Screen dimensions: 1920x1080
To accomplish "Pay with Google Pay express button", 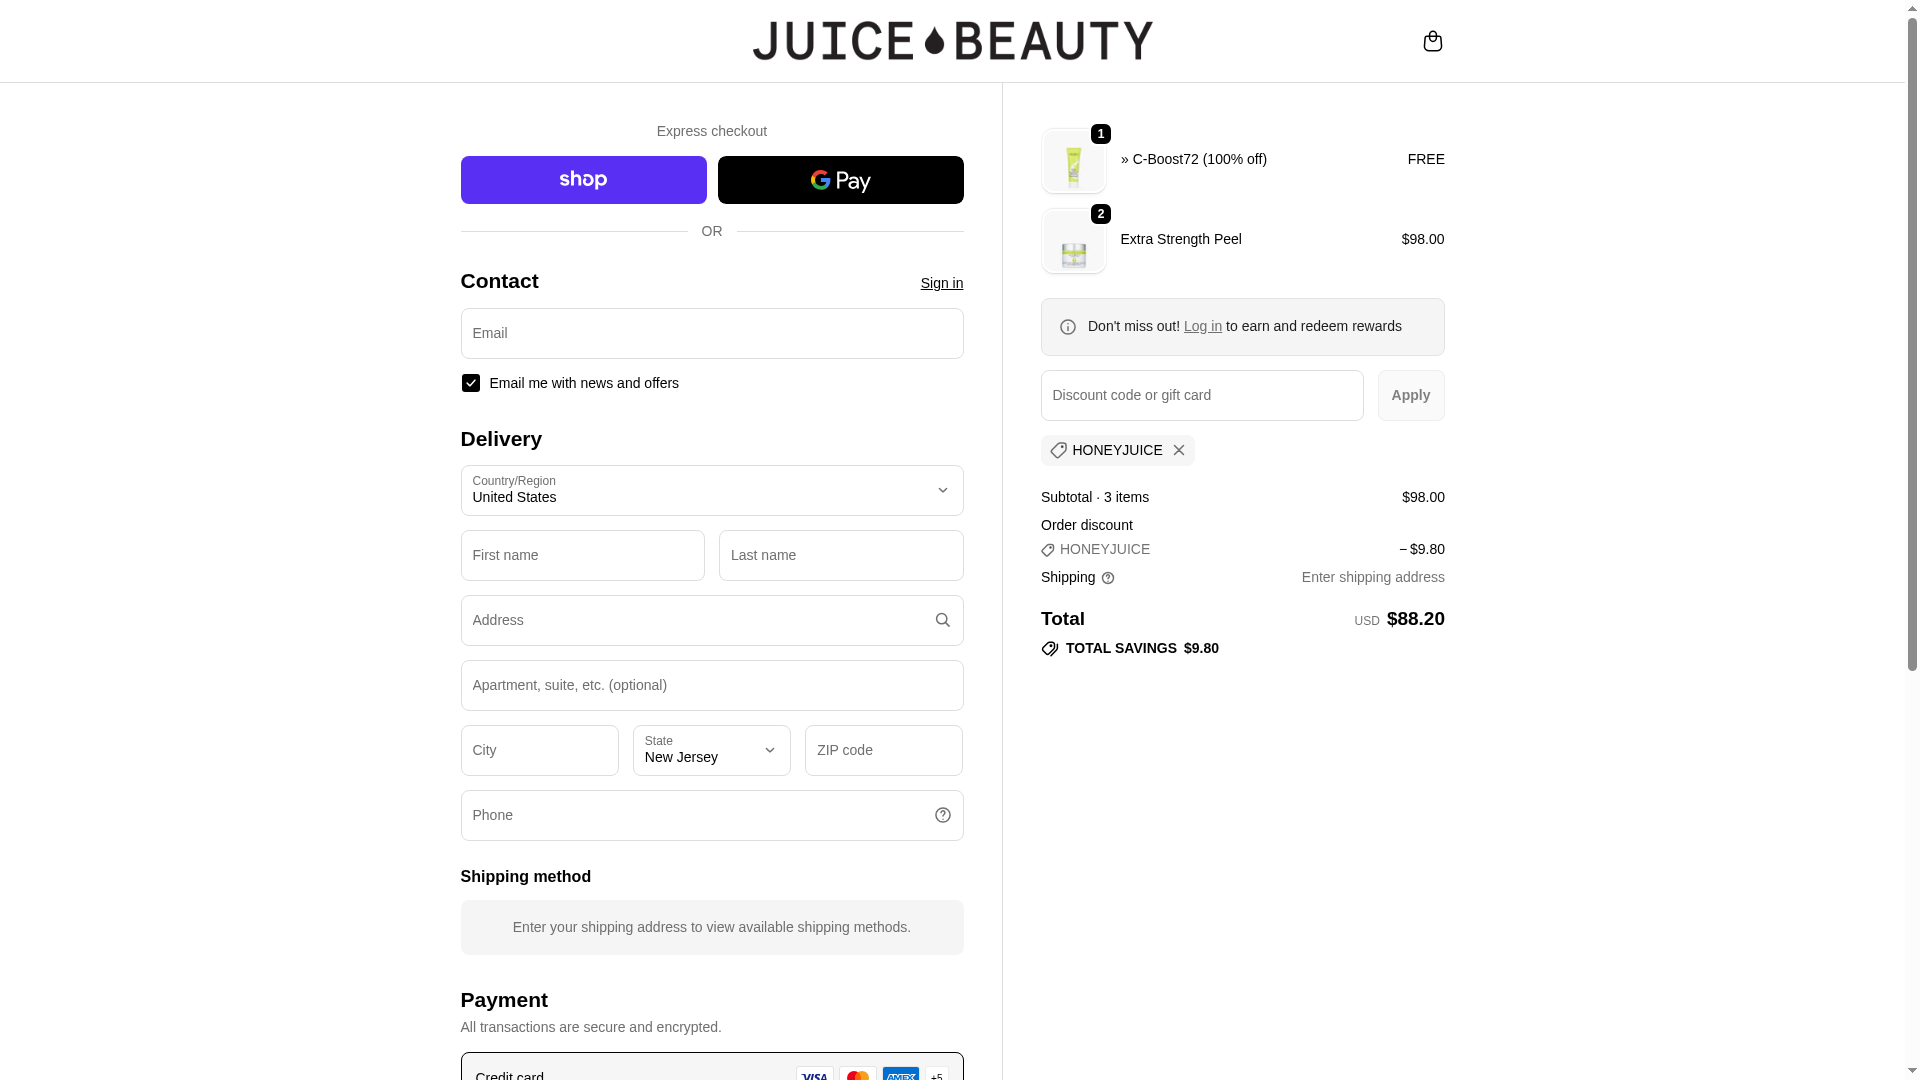I will pyautogui.click(x=840, y=180).
